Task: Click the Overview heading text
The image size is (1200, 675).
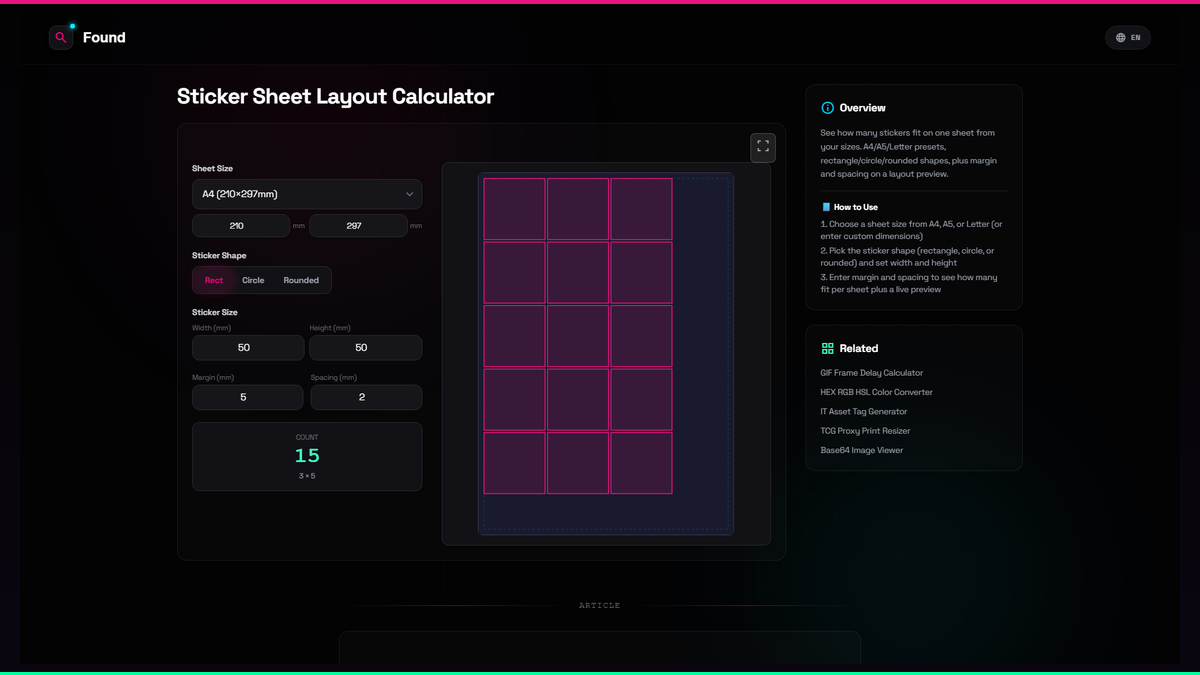Action: (x=863, y=108)
